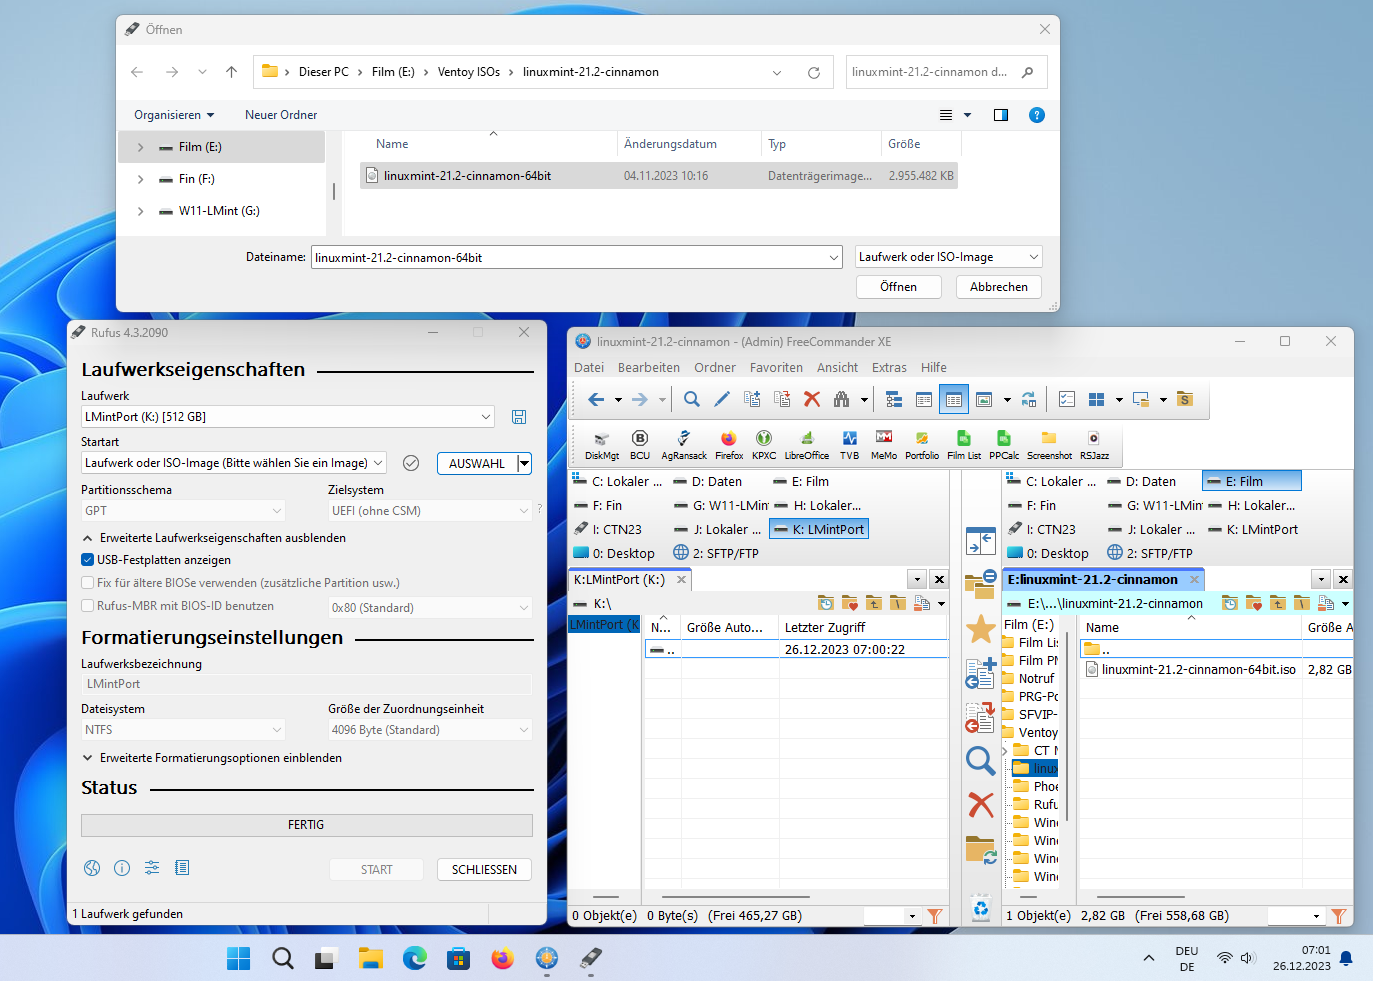Screen dimensions: 1373x981
Task: Open AgRansack from the favorites toolbar
Action: [x=684, y=445]
